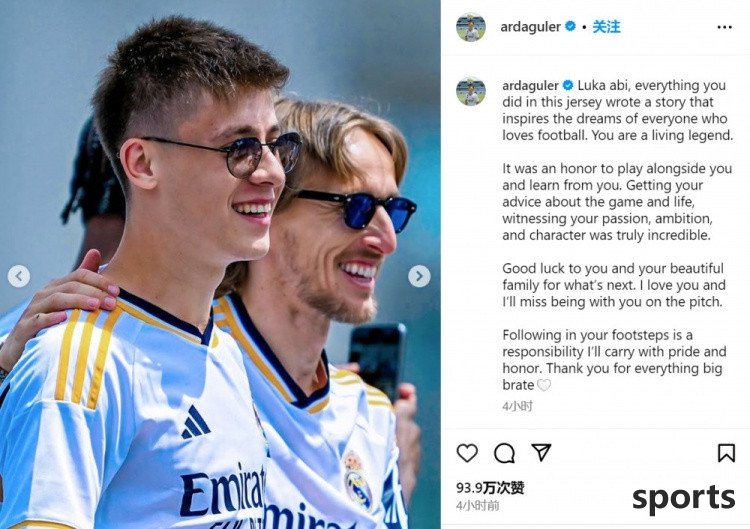Viewport: 750px width, 529px height.
Task: Click the main post photo
Action: point(220,264)
